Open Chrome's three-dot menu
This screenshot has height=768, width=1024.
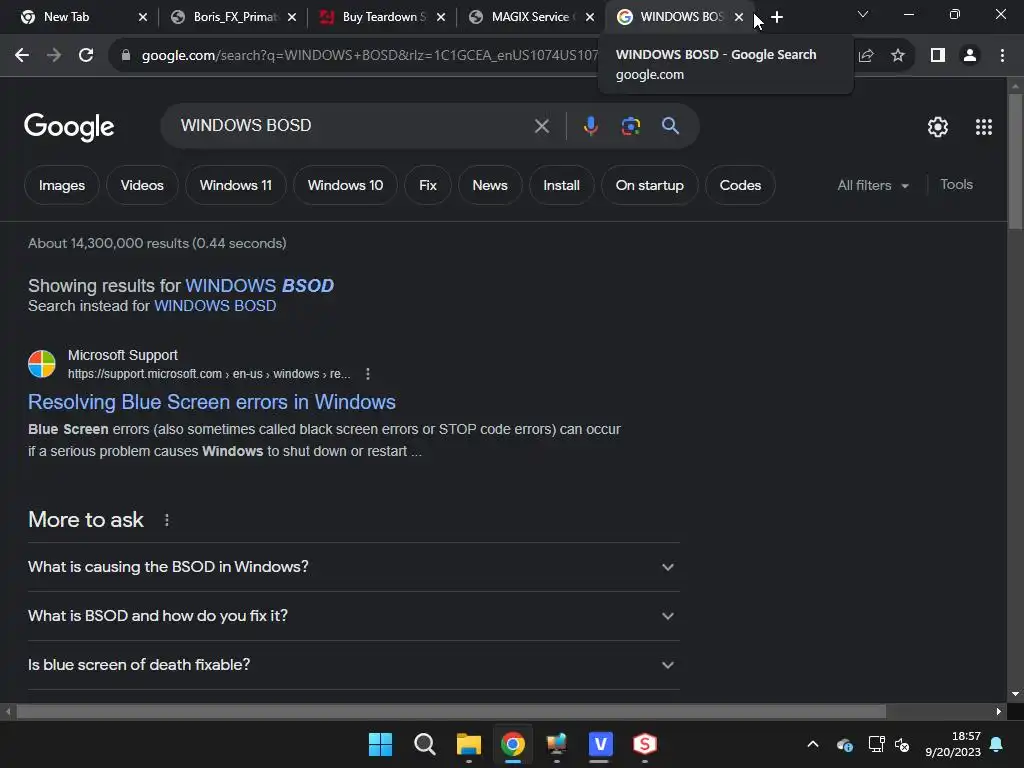coord(1002,56)
